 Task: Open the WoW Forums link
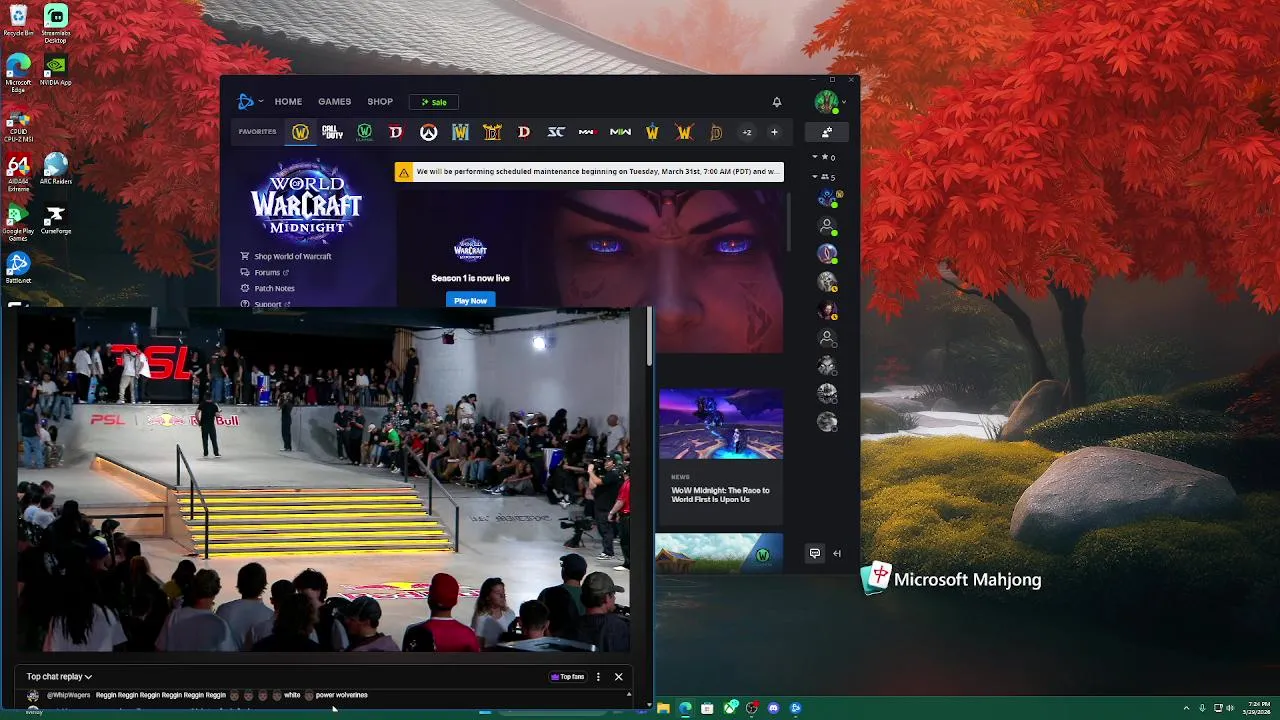click(x=265, y=272)
